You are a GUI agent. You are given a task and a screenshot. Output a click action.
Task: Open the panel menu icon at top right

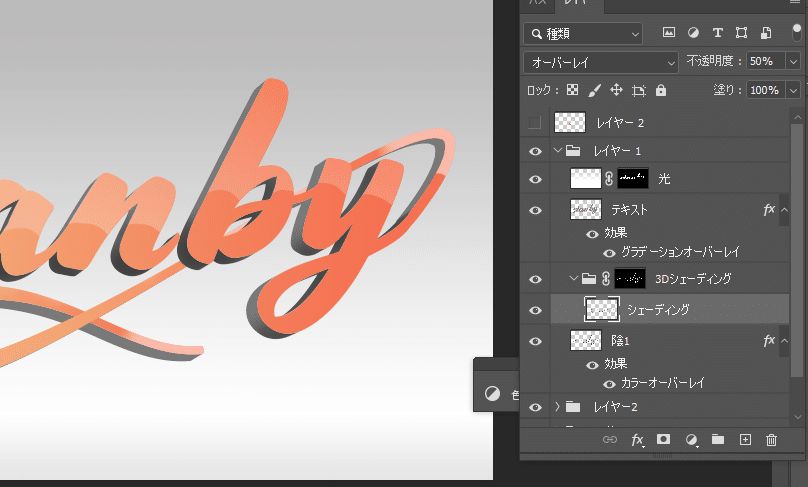coord(795,3)
